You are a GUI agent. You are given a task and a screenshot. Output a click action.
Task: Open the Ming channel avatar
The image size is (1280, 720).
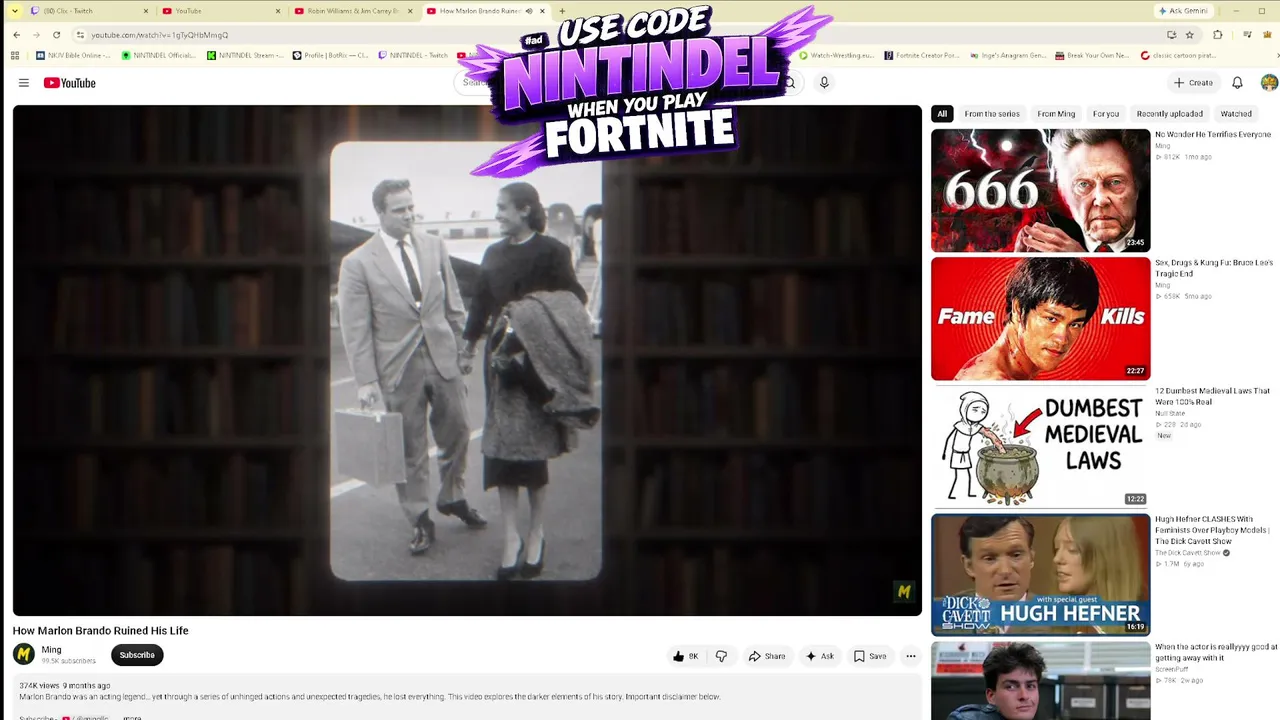coord(24,655)
